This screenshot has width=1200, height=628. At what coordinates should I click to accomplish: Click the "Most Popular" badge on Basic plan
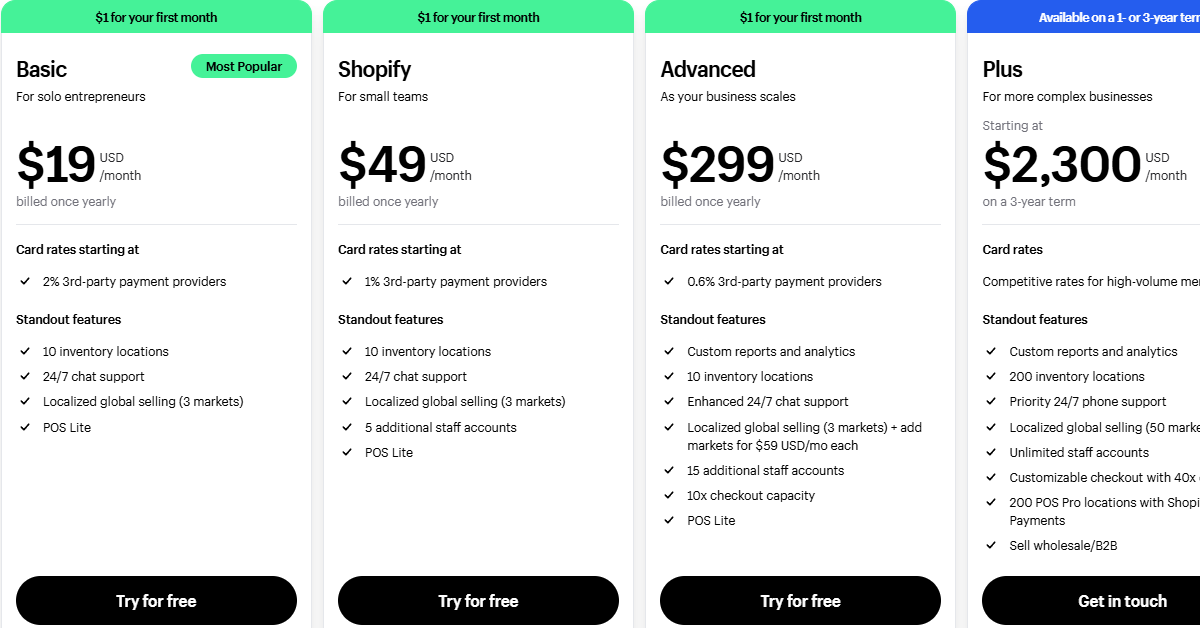[244, 66]
